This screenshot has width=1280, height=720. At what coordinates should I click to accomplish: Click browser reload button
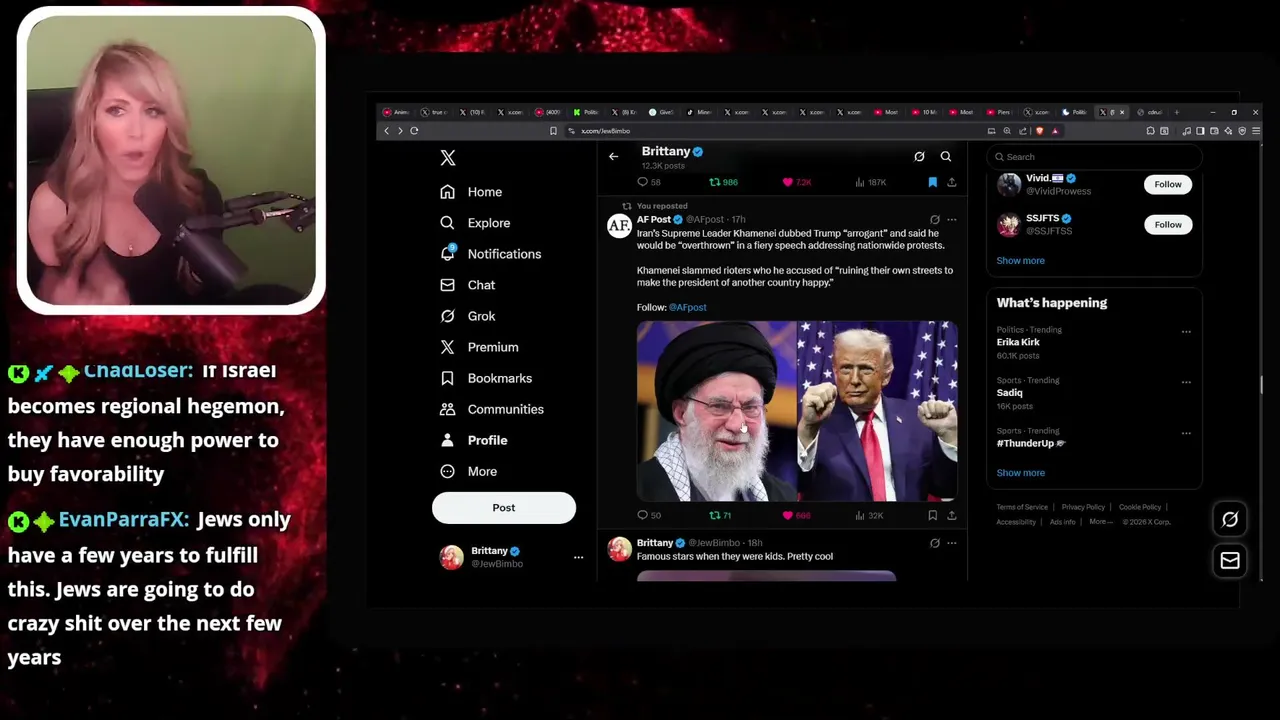tap(414, 131)
